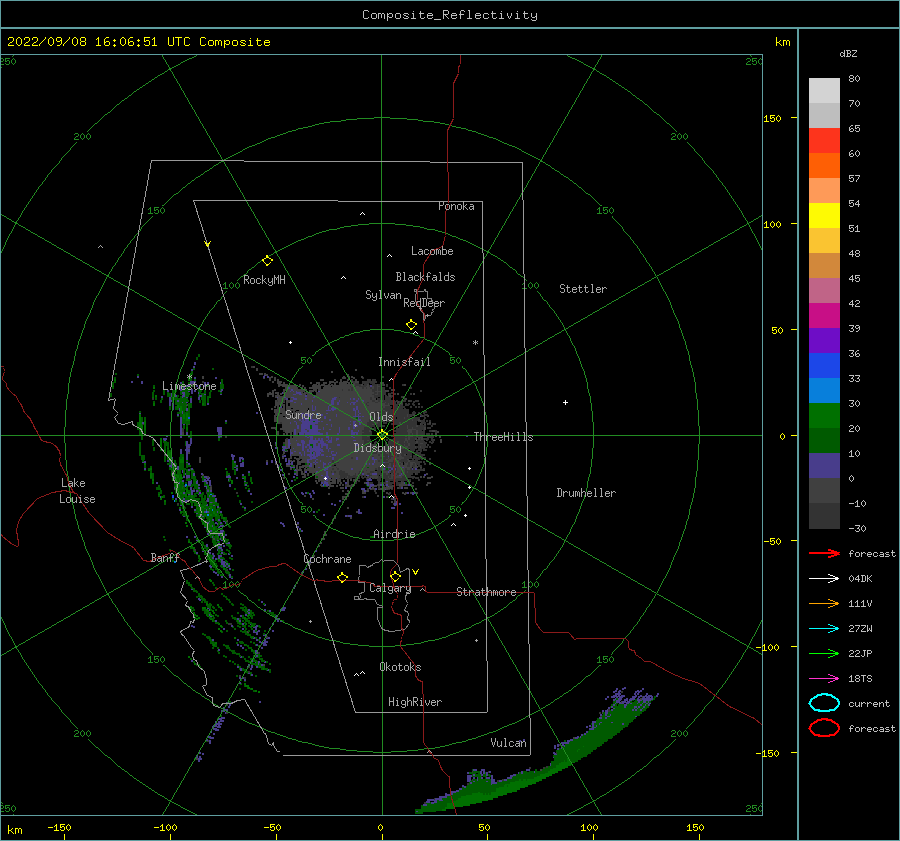Screen dimensions: 900x841
Task: Click the green 22JP arrow icon
Action: (x=824, y=653)
